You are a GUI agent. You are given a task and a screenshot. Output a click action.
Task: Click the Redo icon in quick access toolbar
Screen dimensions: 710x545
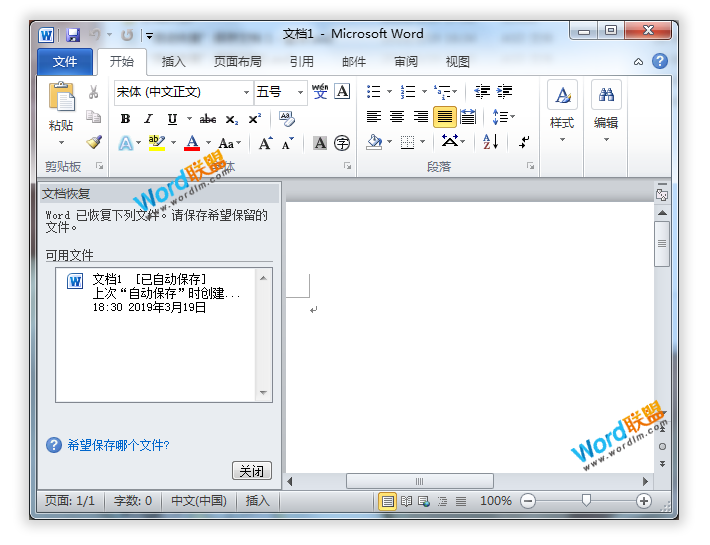coord(127,35)
